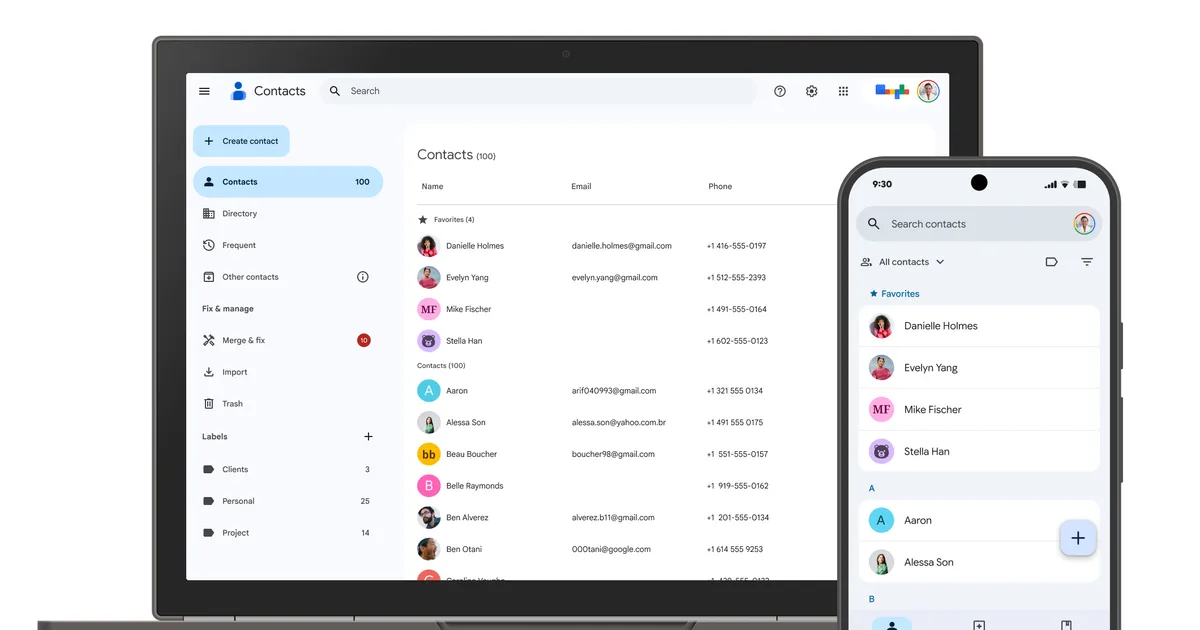Tap the label icon next to the filter
Screen dimensions: 1200x630
(x=1051, y=261)
